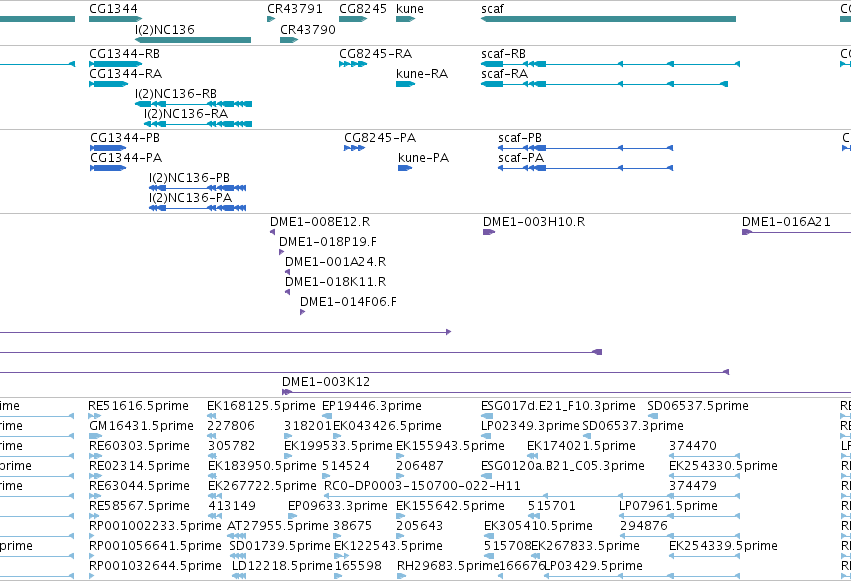
Task: Open EST RE58567.5prime
Action: point(94,516)
